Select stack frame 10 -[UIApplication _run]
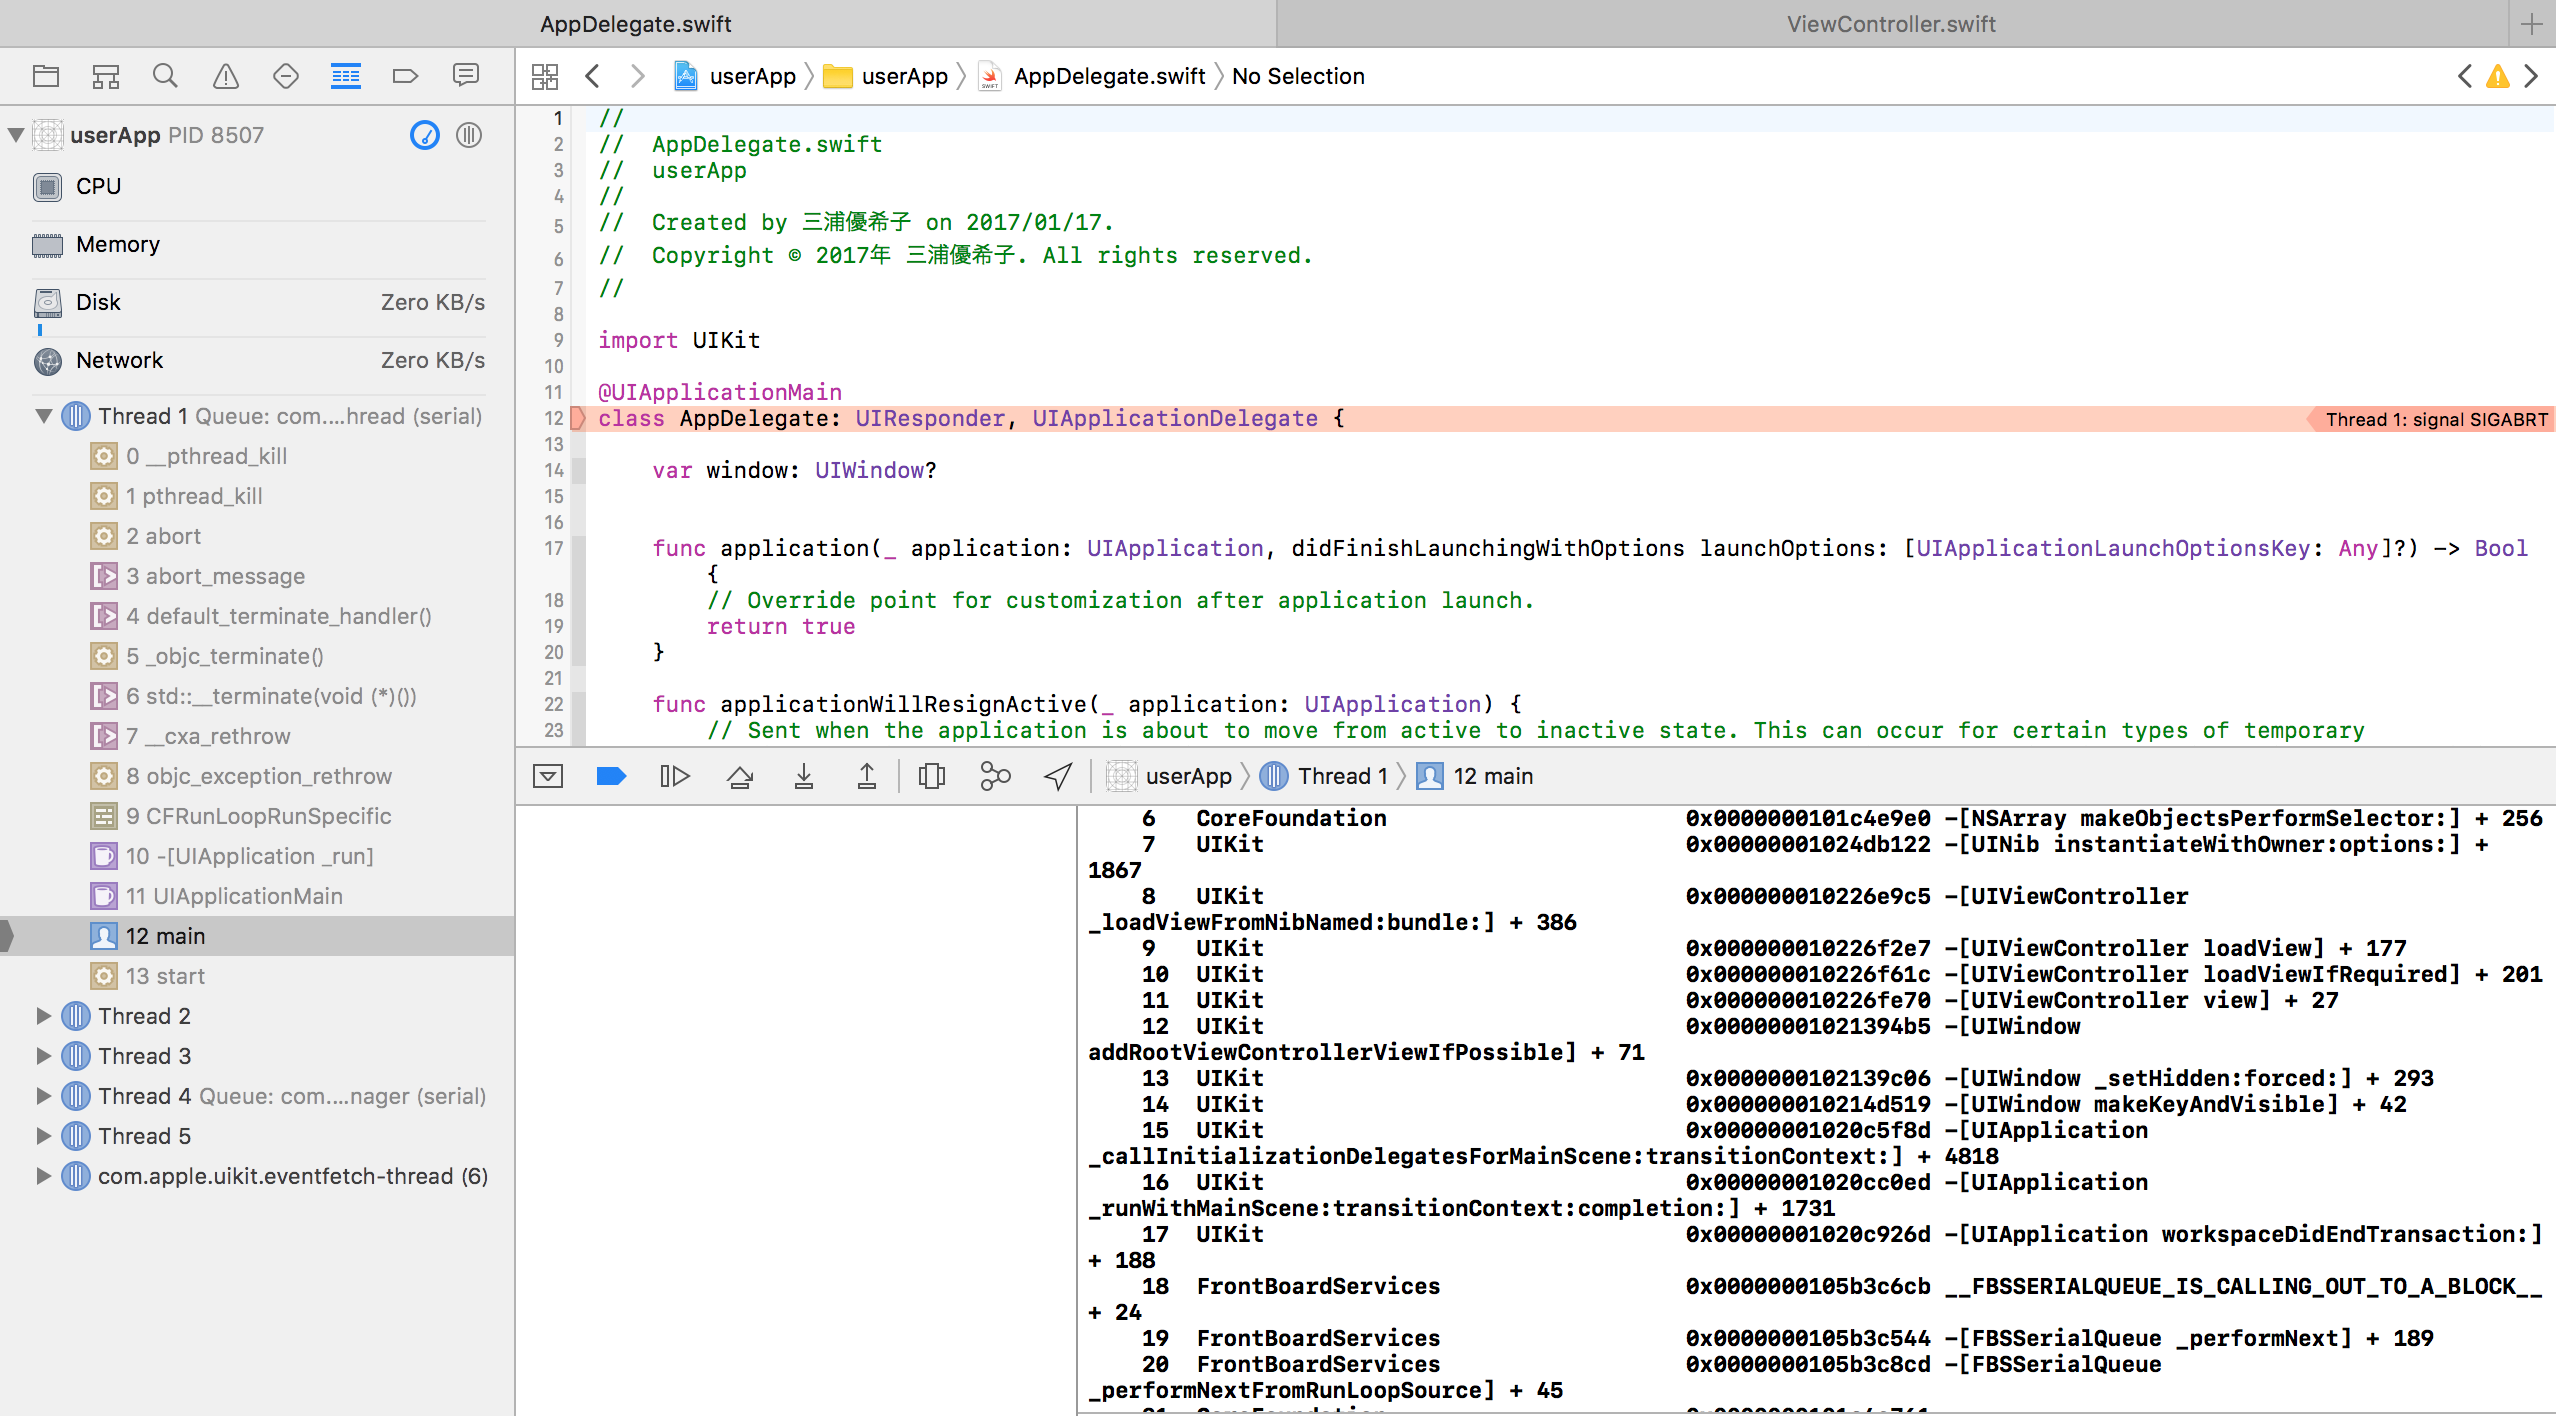The height and width of the screenshot is (1416, 2556). [250, 856]
